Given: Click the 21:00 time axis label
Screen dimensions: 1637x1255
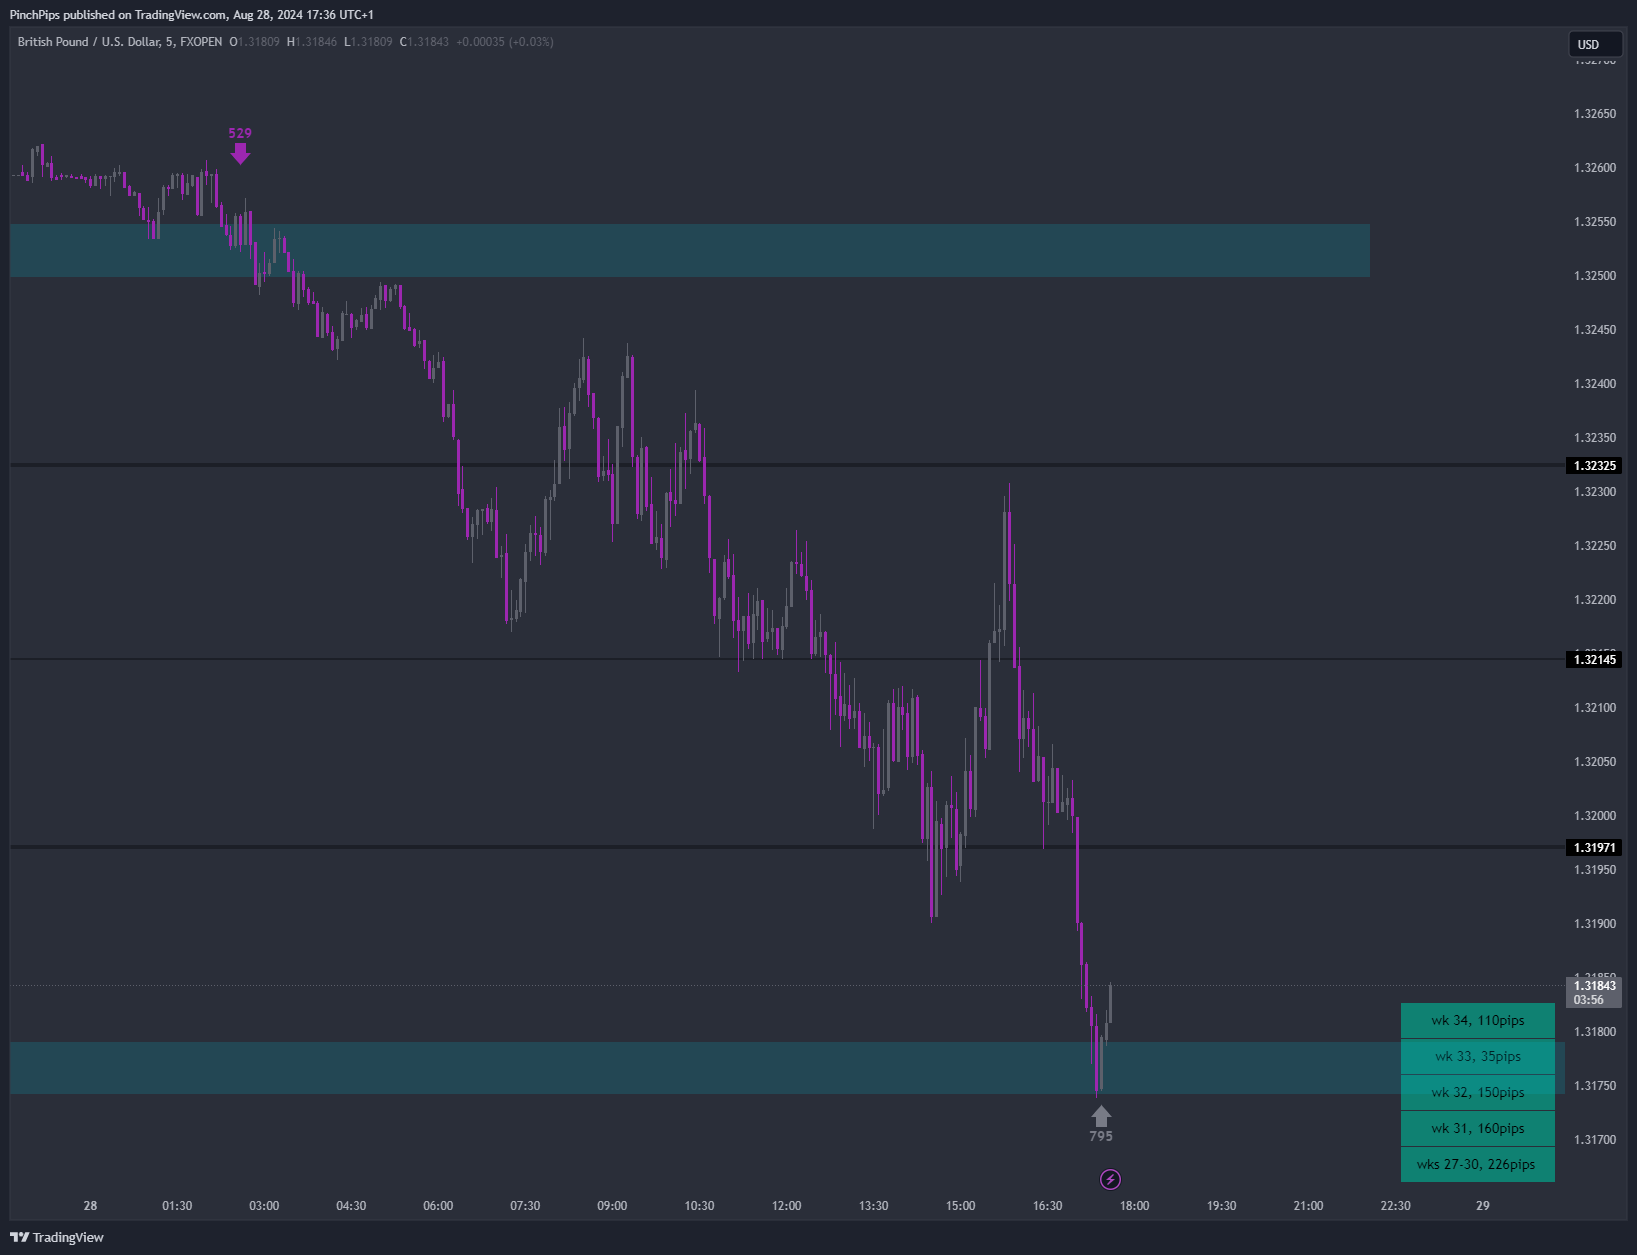Looking at the screenshot, I should 1309,1206.
